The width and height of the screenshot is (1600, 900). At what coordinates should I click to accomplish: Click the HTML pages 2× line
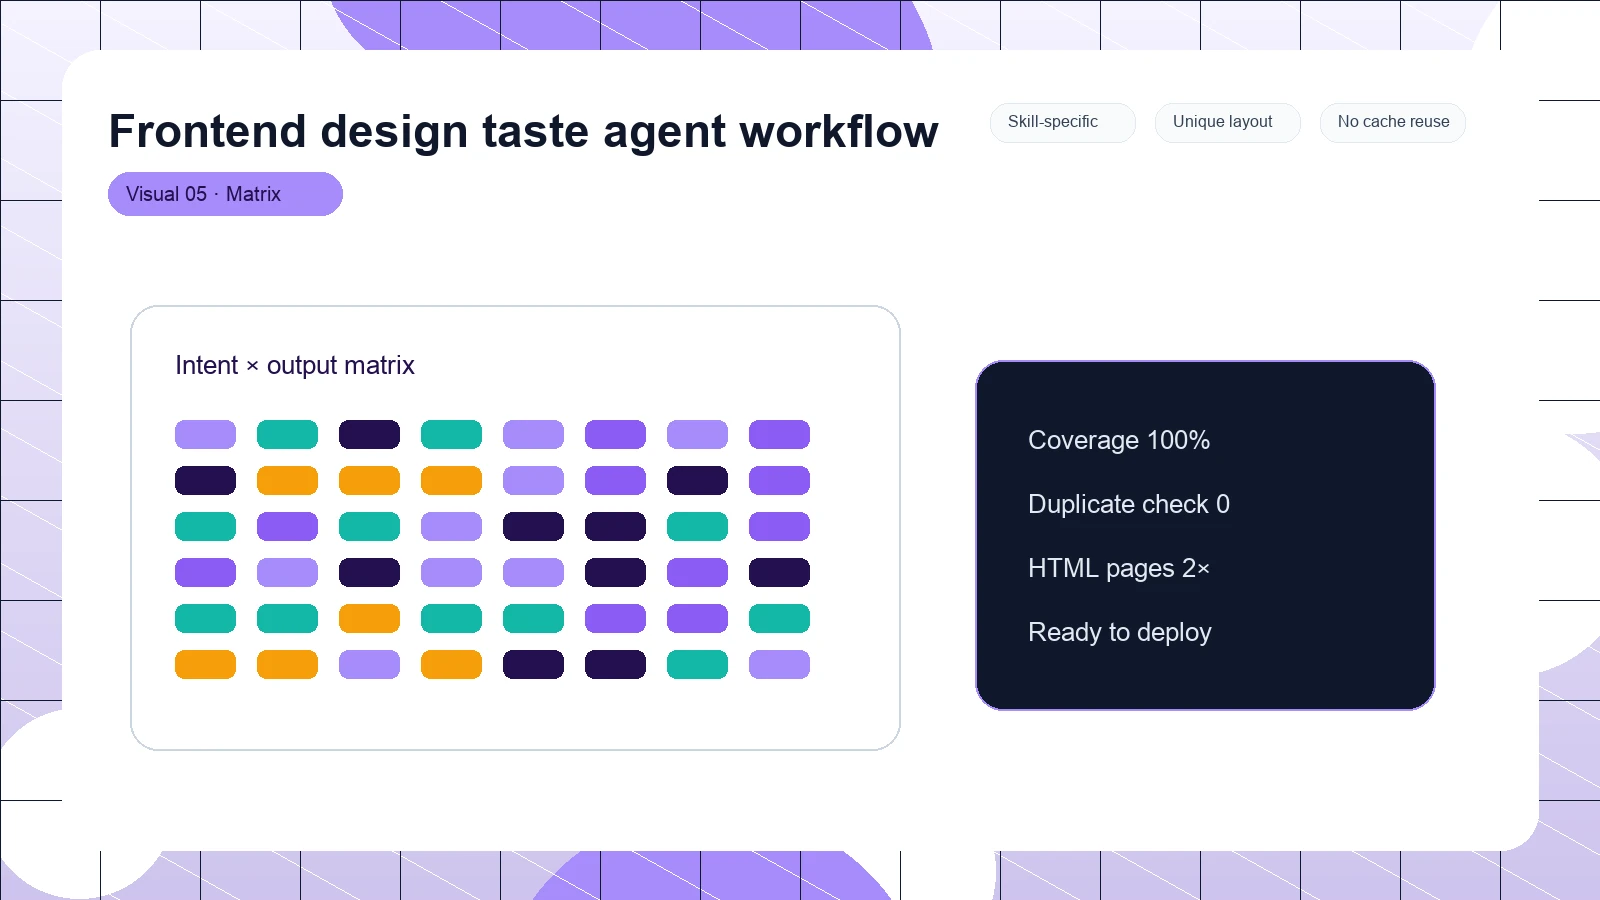[1118, 568]
